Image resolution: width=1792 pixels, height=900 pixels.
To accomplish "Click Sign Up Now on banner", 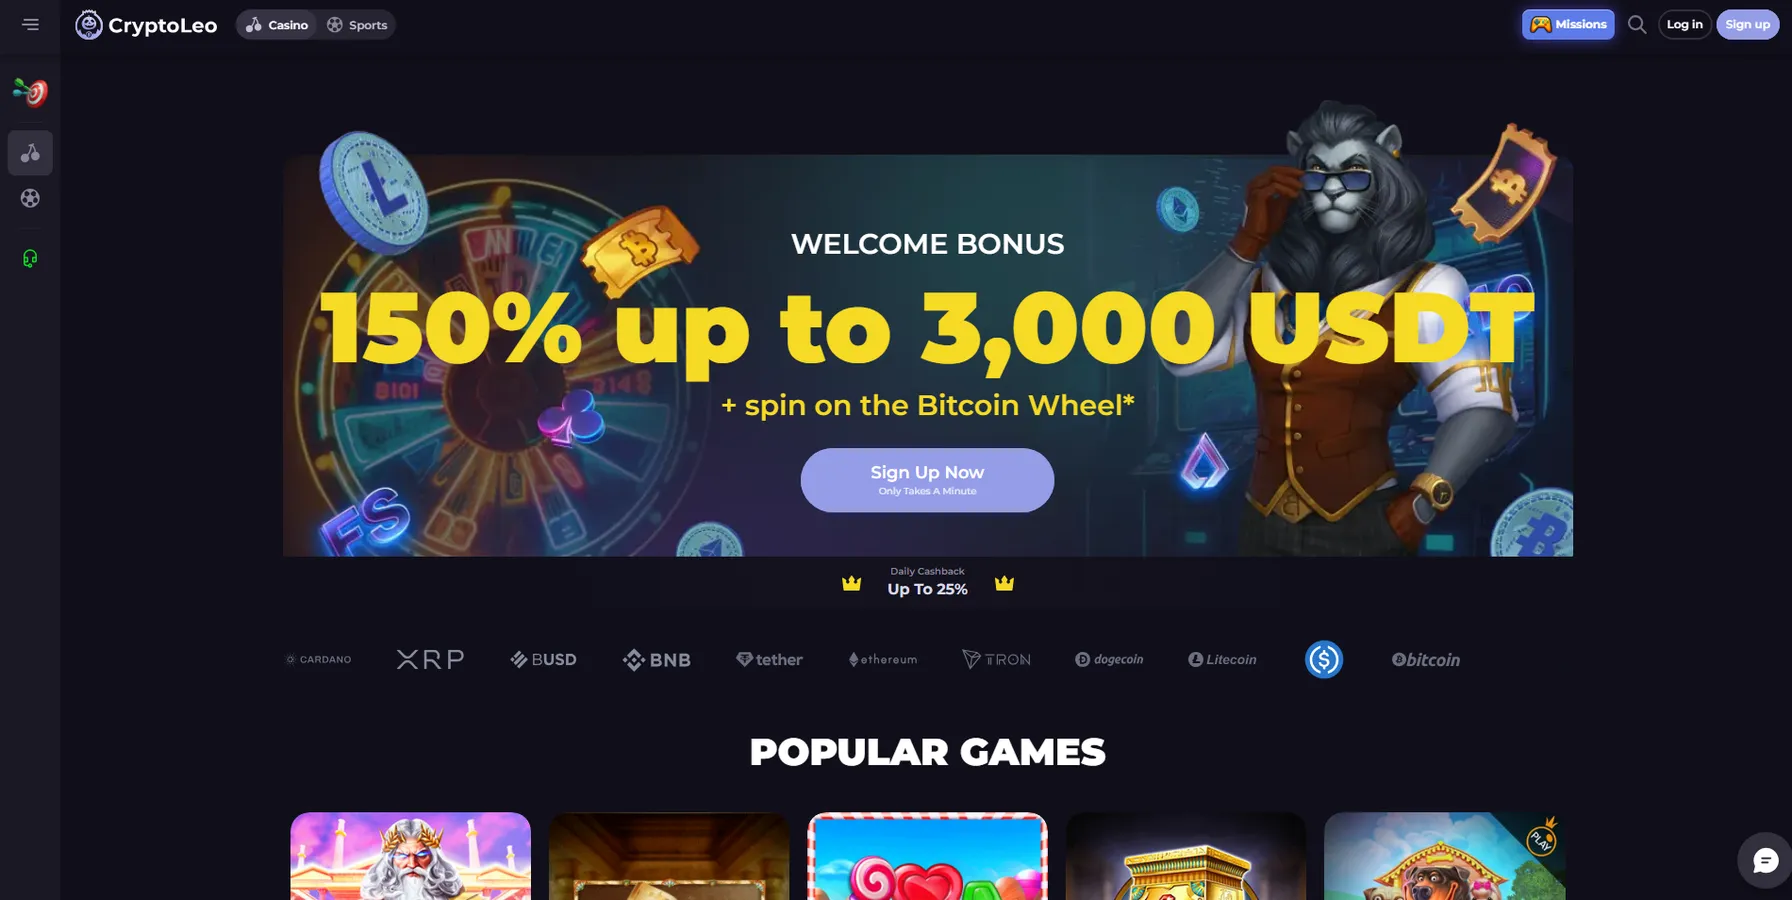I will point(927,480).
